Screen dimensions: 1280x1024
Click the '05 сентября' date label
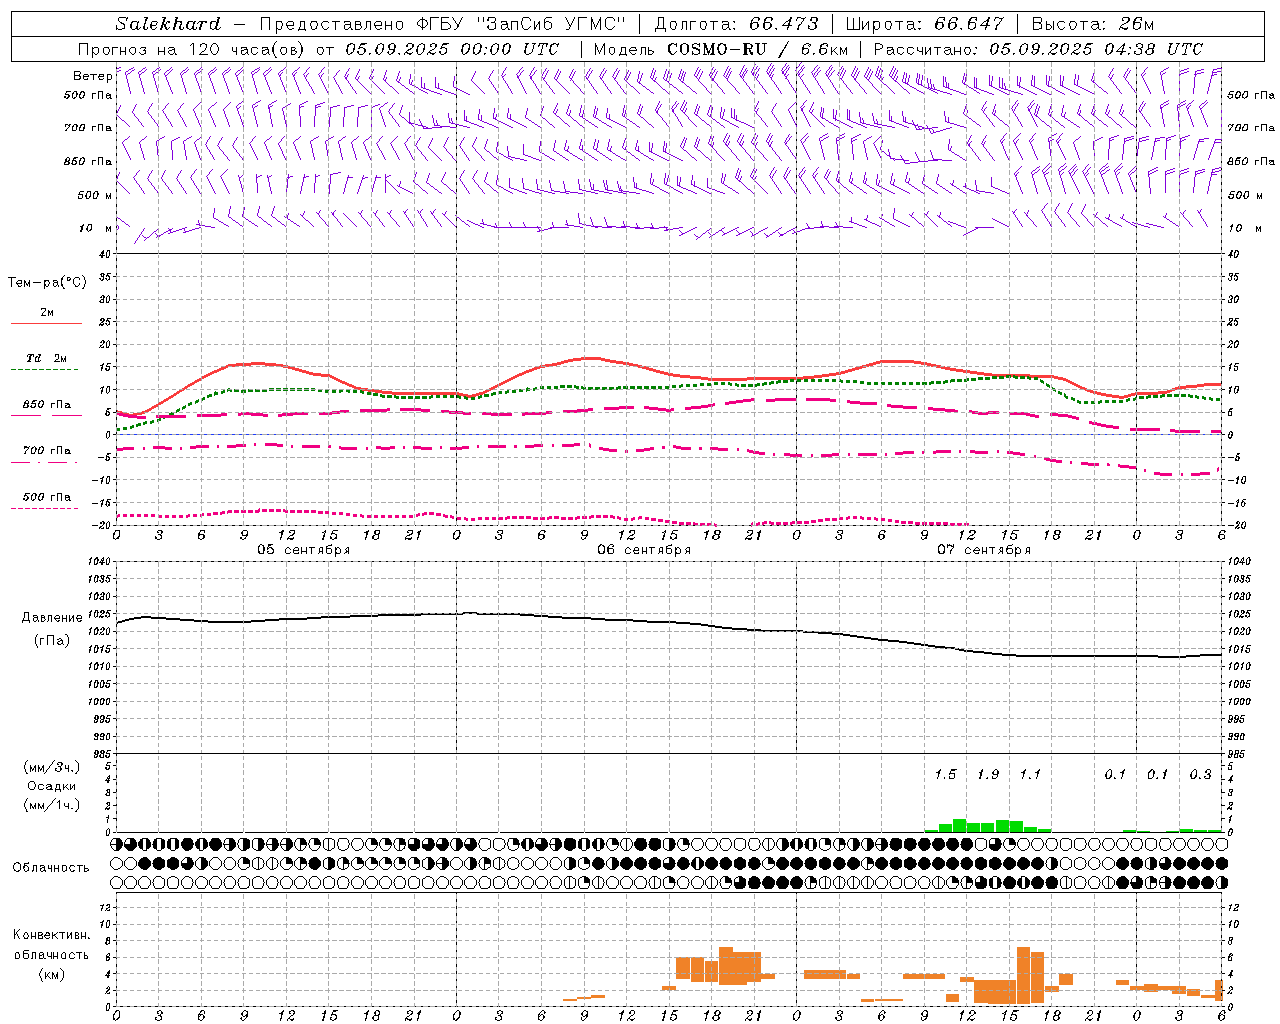coord(304,550)
